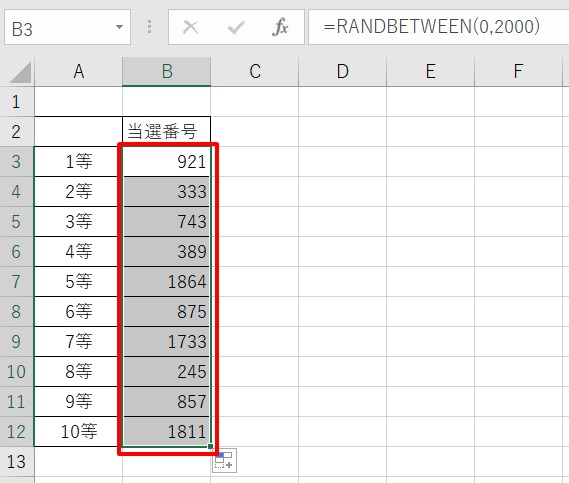The height and width of the screenshot is (483, 569).
Task: Click the fill handle of the selection
Action: pos(210,446)
